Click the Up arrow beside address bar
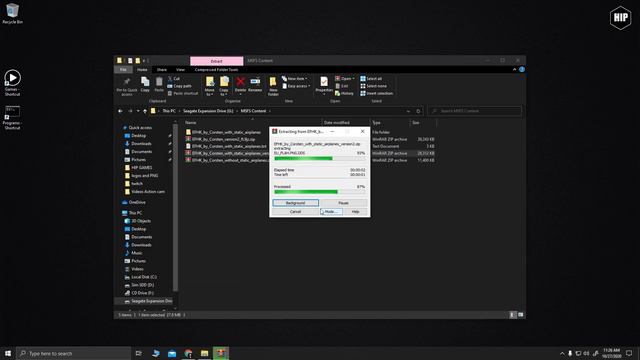Viewport: 640px width, 360px height. point(145,111)
